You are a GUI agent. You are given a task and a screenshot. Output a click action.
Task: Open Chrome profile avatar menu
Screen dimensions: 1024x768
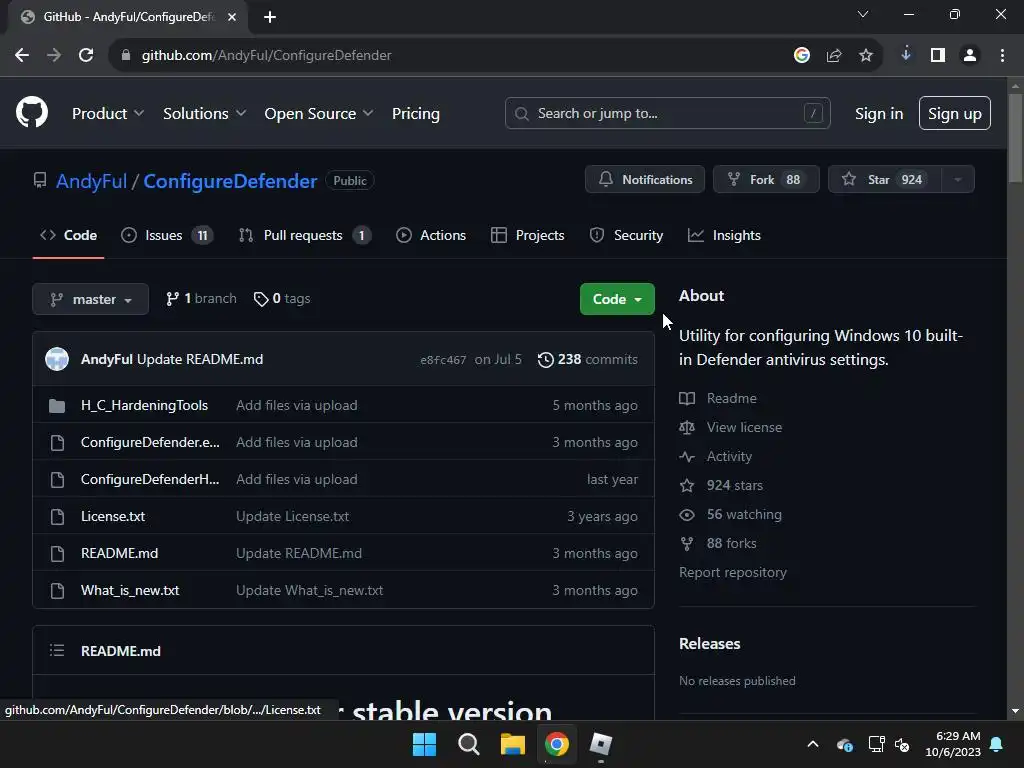pos(970,56)
